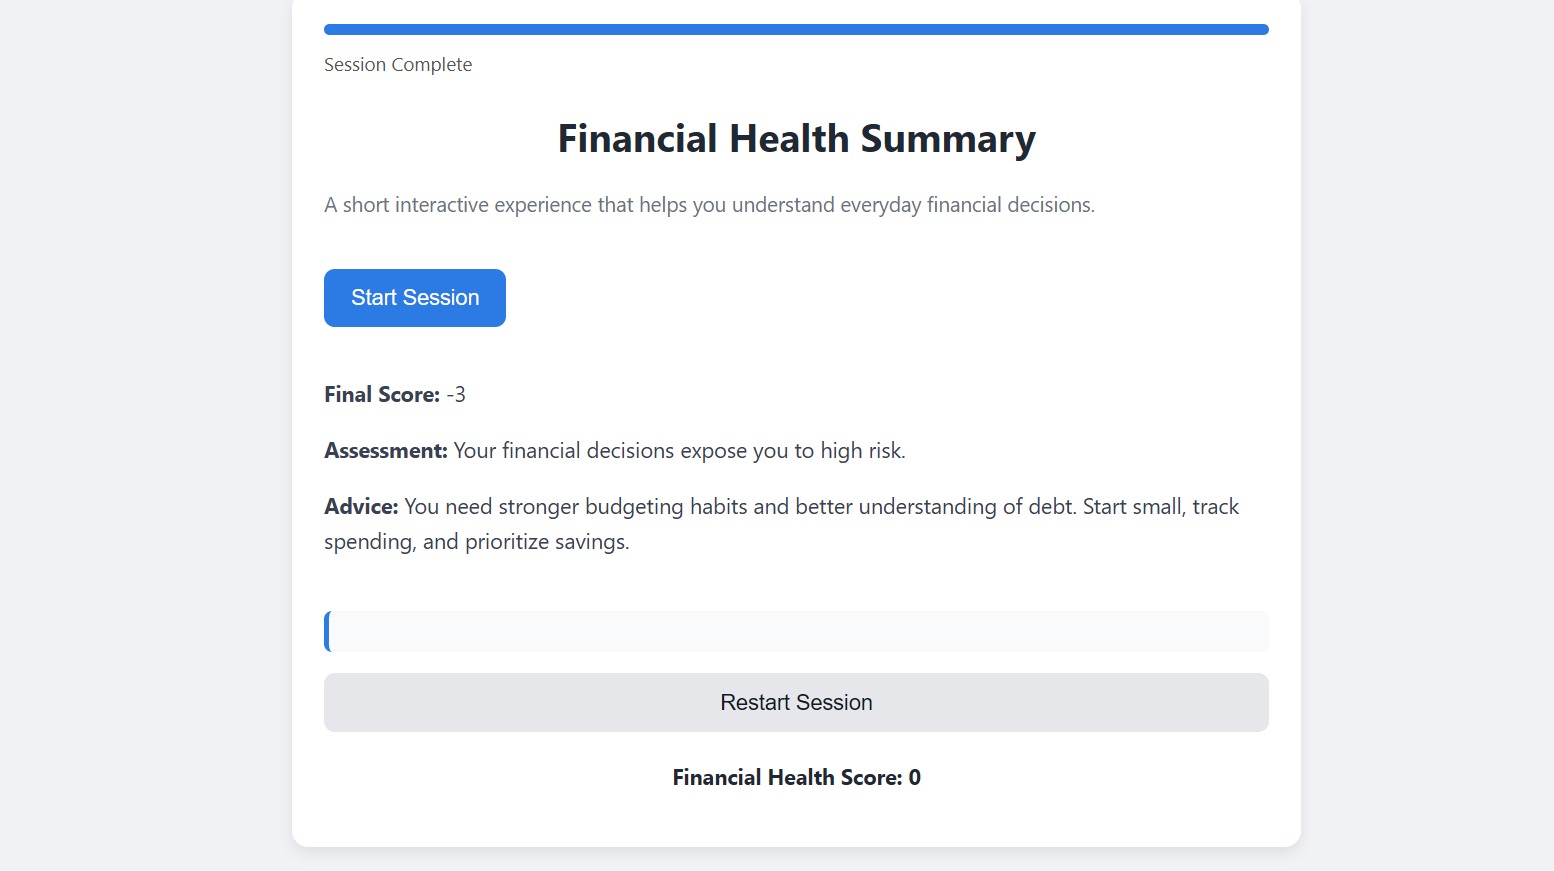Click the word 'debt' in the advice
The image size is (1554, 871).
[x=1050, y=507]
